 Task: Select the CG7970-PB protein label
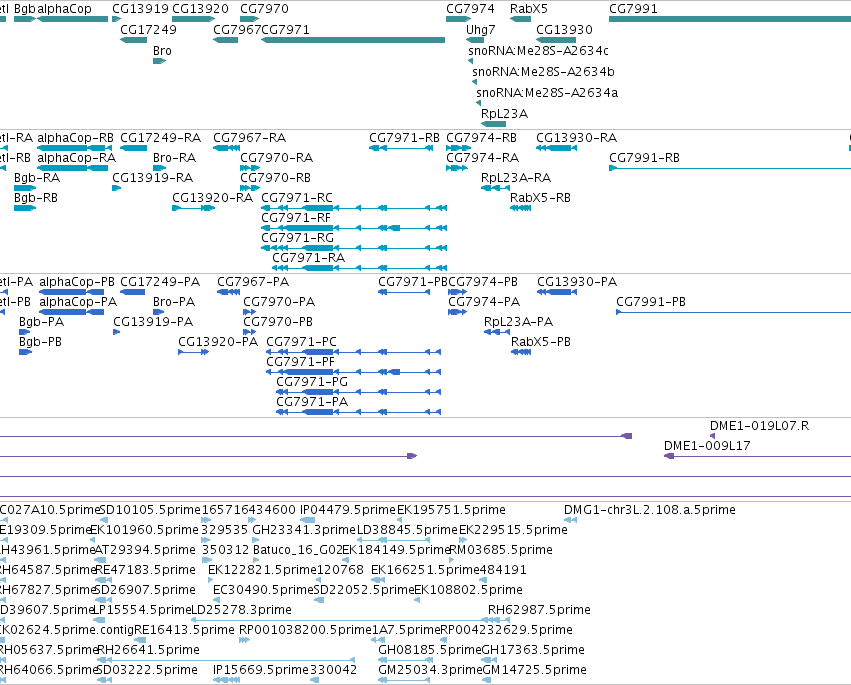pyautogui.click(x=278, y=322)
